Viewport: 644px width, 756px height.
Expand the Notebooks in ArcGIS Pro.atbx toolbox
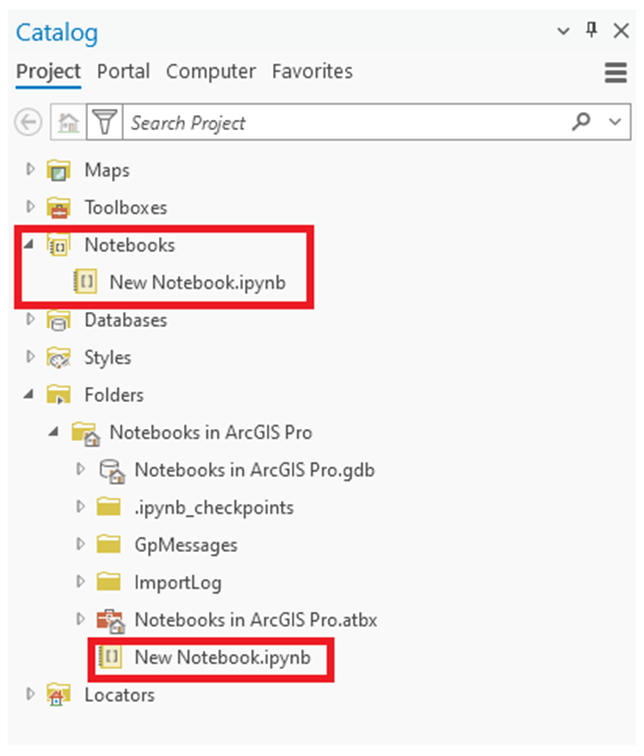[80, 619]
